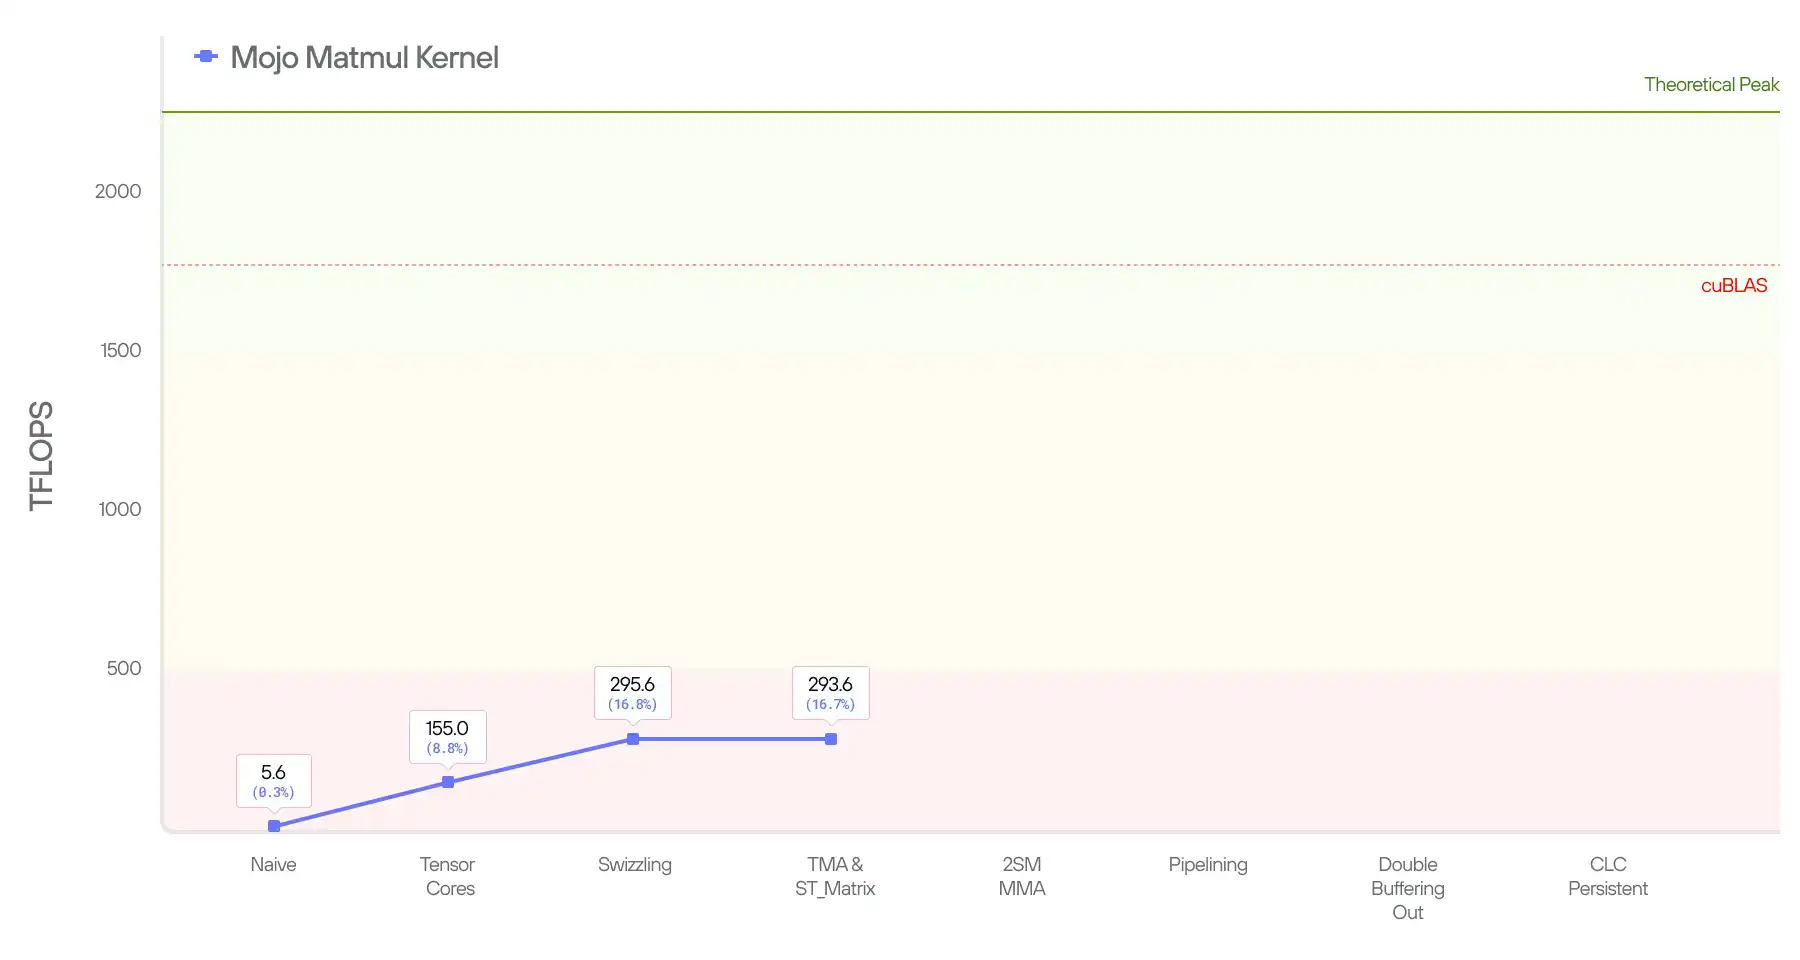This screenshot has width=1800, height=960.
Task: Click line segment between Swizzling and TMA points
Action: click(732, 739)
